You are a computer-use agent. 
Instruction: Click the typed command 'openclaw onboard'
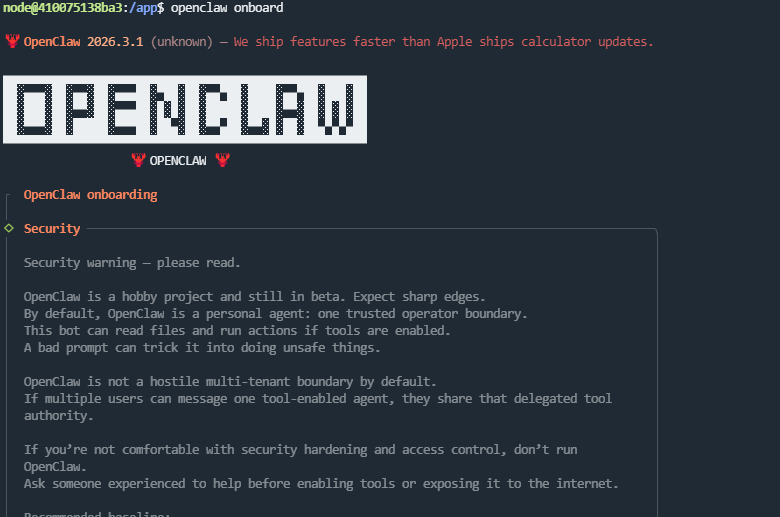227,7
